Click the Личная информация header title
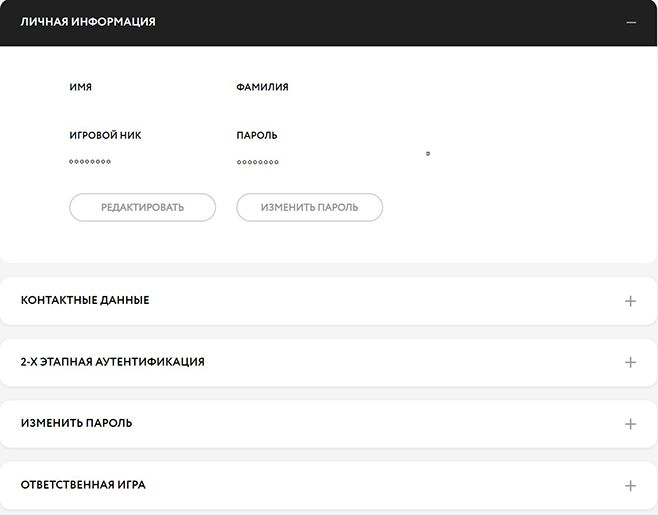Viewport: 658px width, 515px height. click(88, 21)
